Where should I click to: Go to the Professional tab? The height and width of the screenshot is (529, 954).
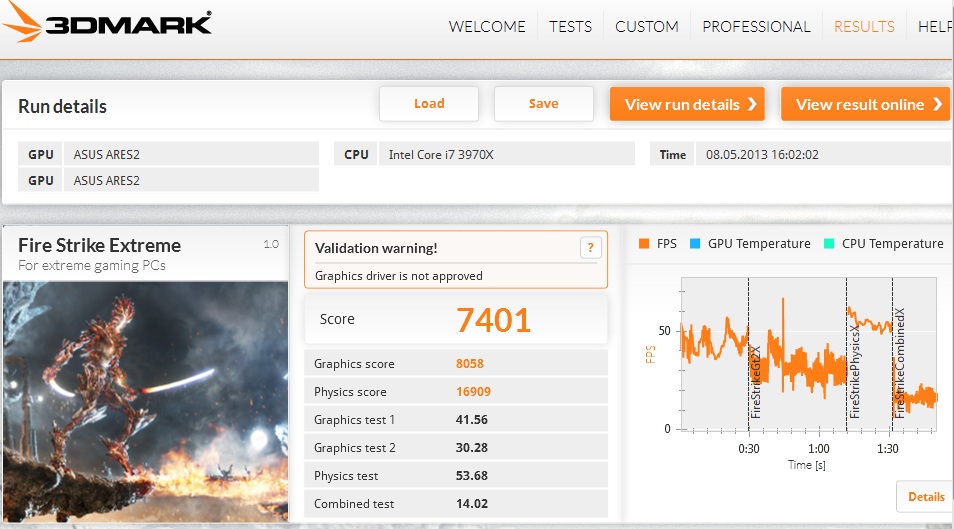756,27
